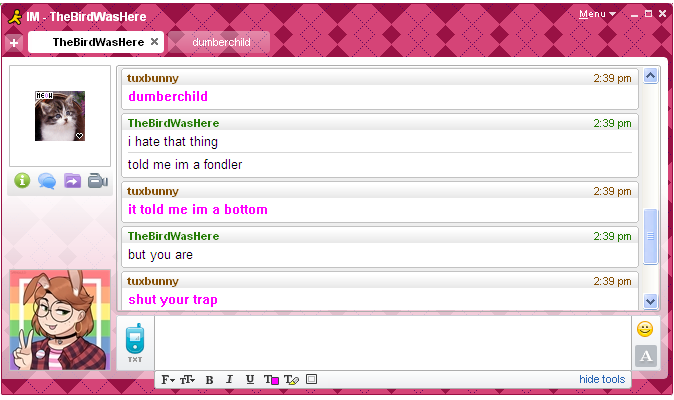The image size is (674, 400).
Task: Click the gray letter A formatting icon
Action: coord(645,356)
